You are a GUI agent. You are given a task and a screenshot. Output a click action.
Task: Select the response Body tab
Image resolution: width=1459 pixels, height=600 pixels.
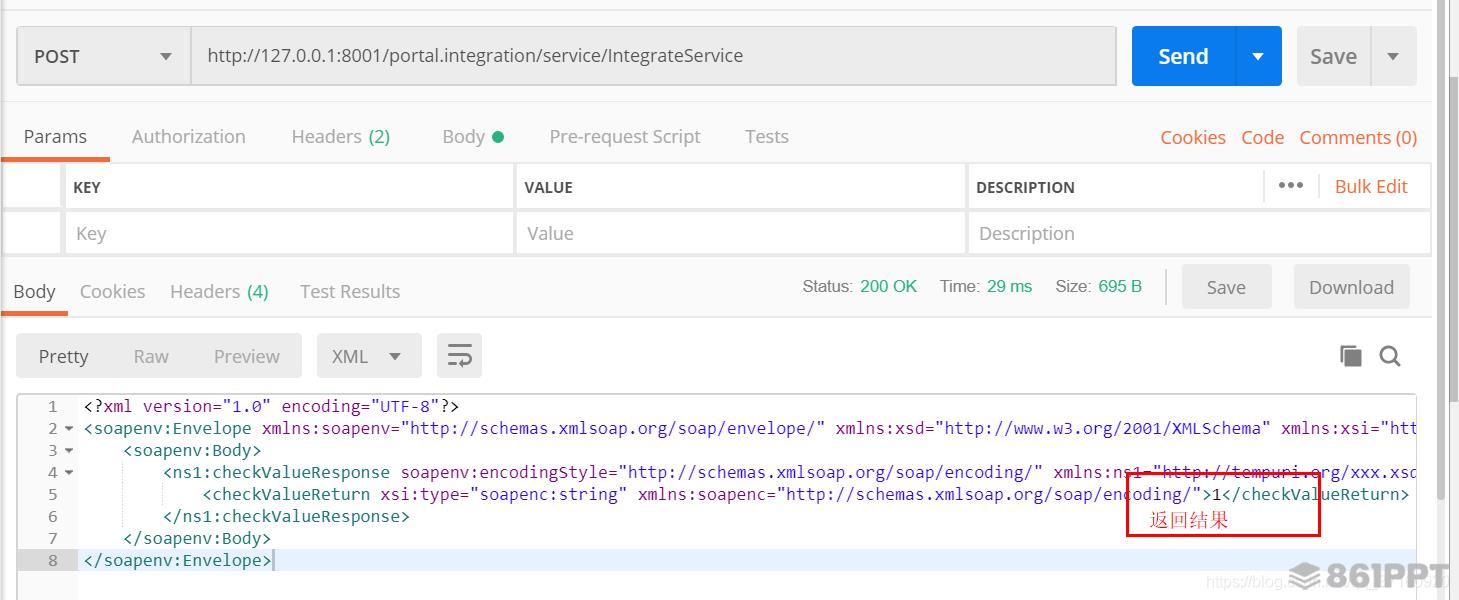tap(34, 291)
